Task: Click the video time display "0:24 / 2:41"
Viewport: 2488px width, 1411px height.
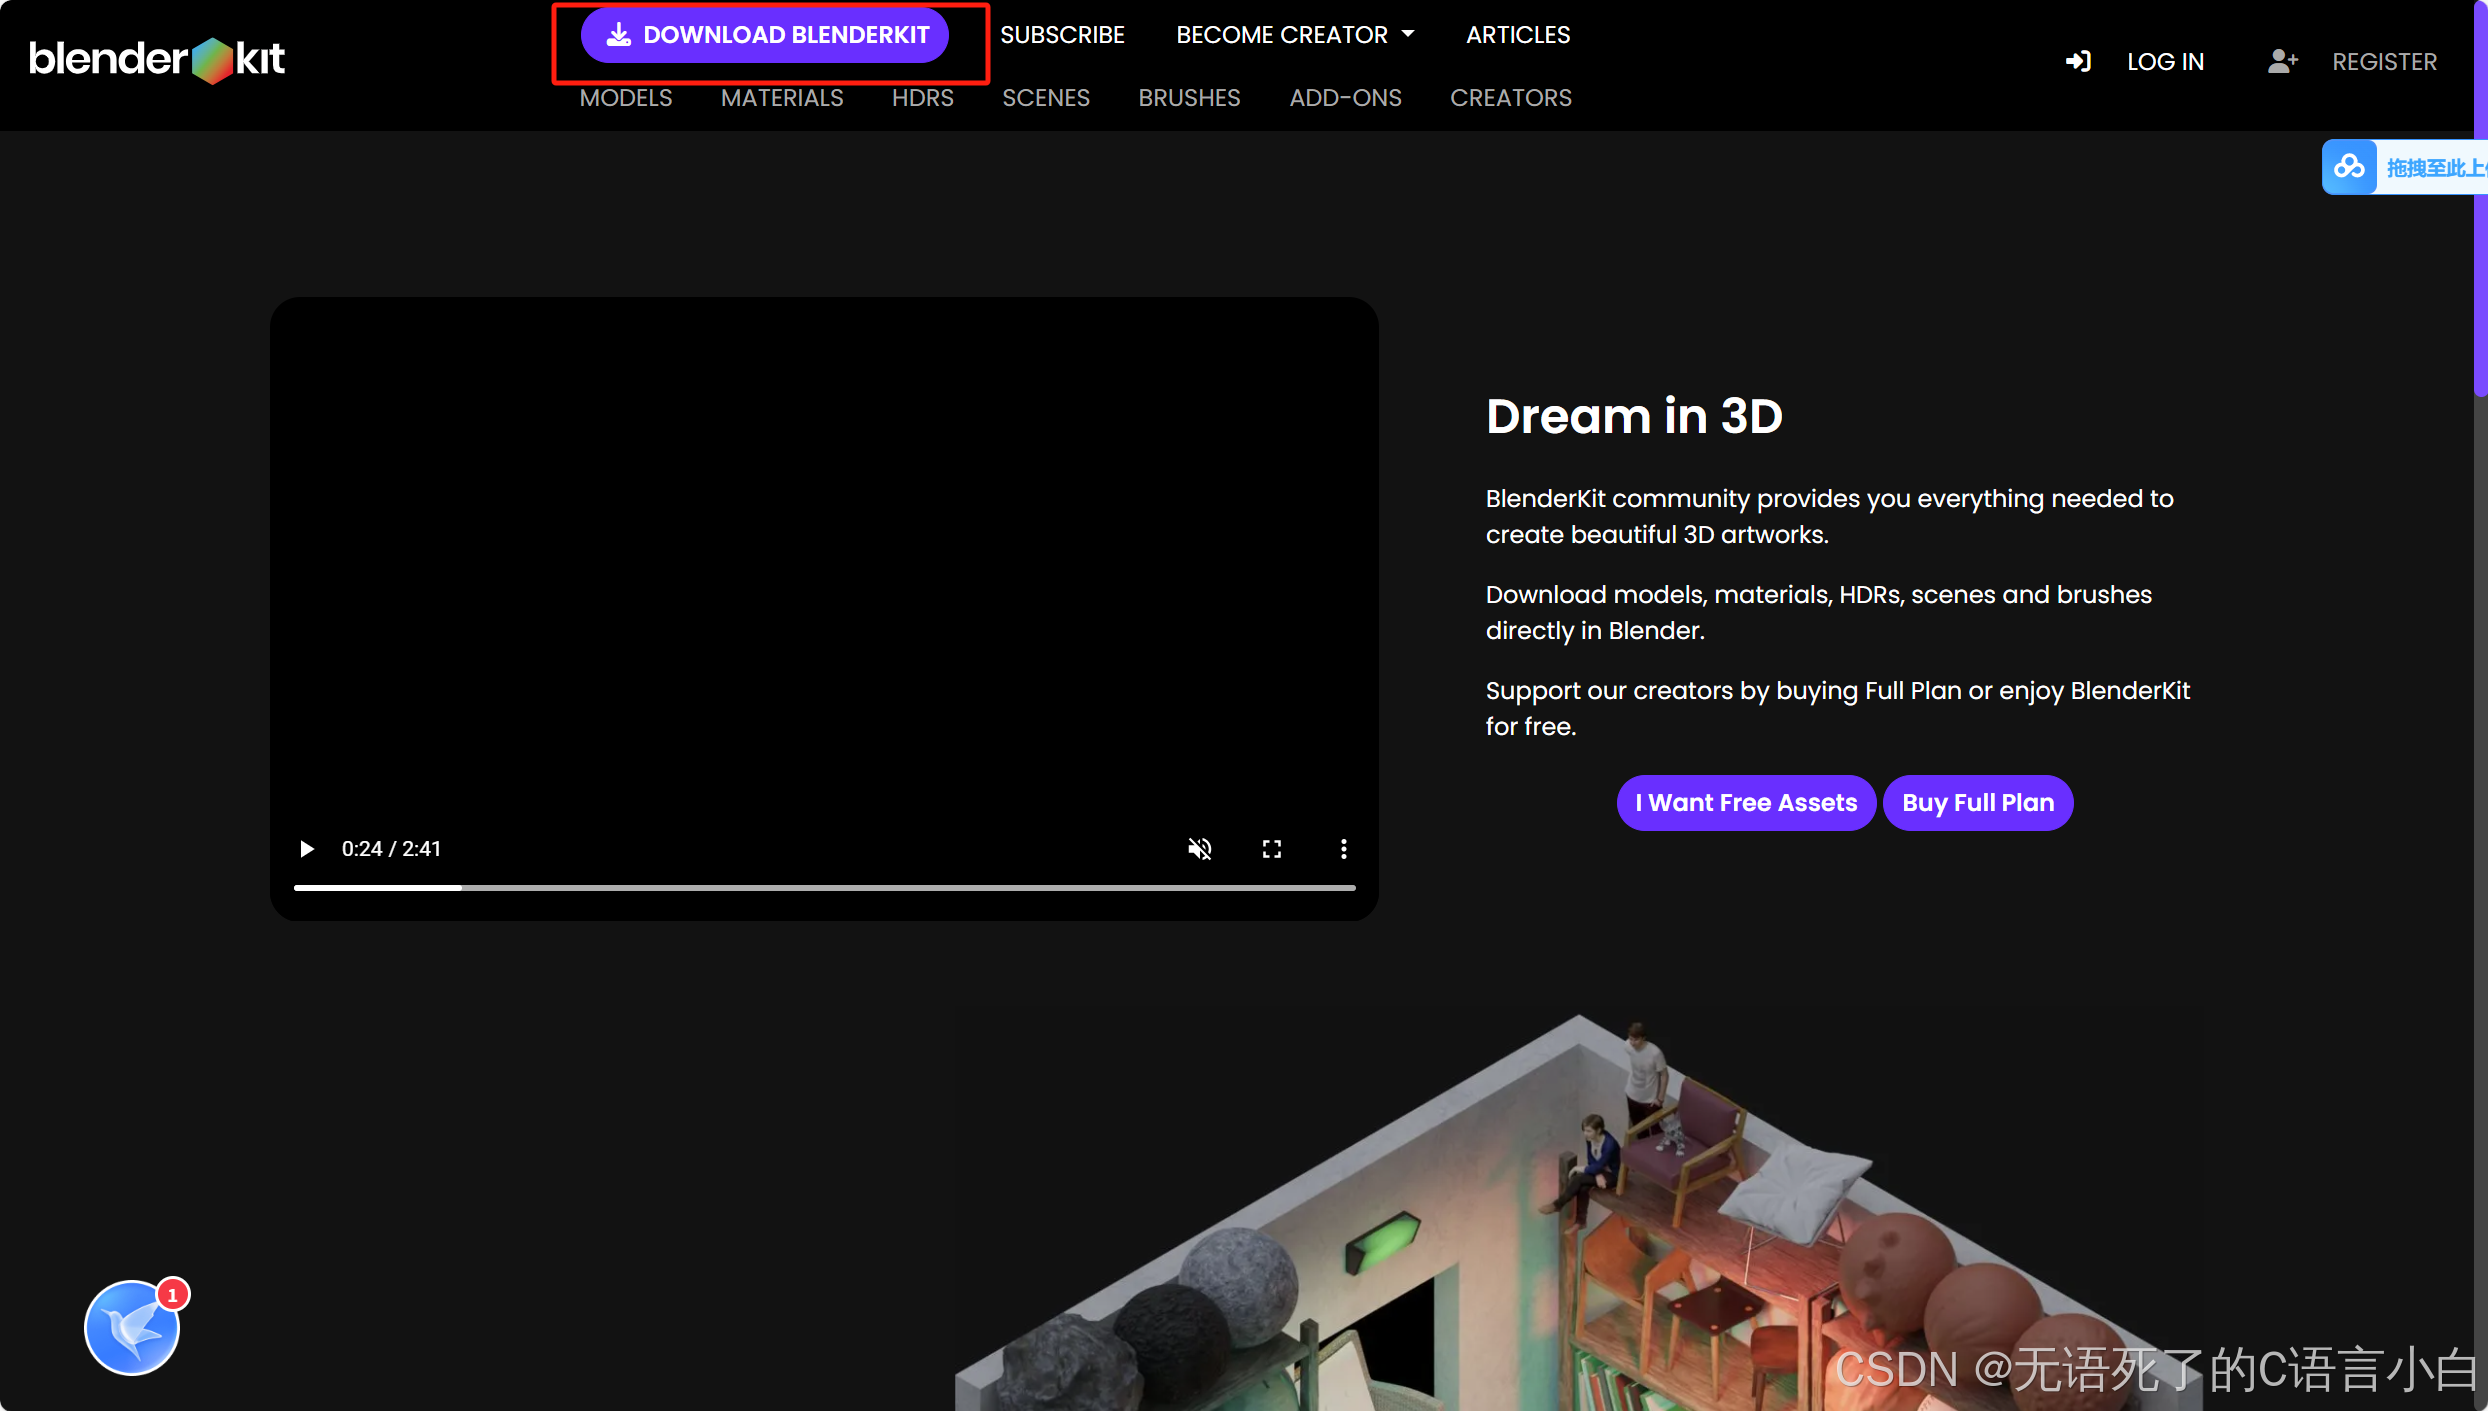Action: [x=391, y=849]
